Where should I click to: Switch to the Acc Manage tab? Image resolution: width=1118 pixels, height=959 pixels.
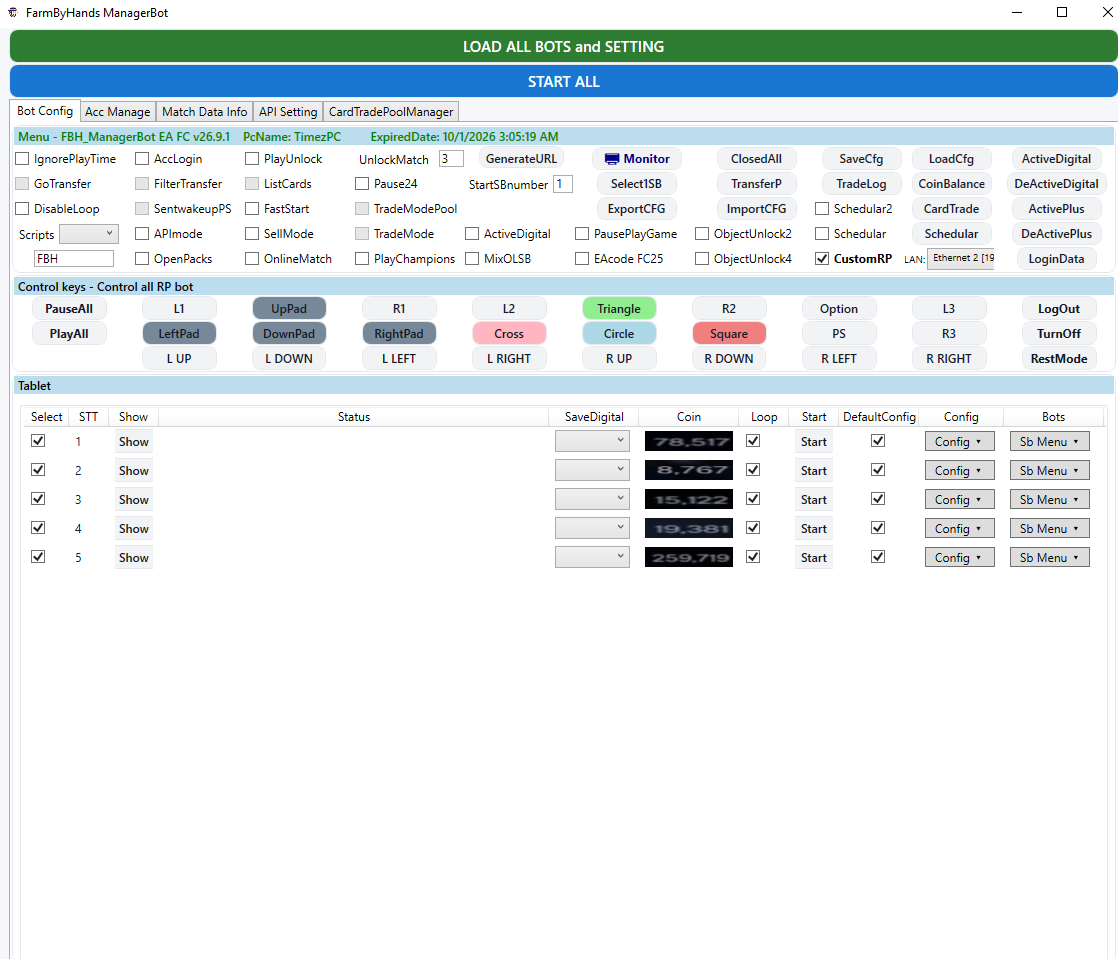coord(118,112)
